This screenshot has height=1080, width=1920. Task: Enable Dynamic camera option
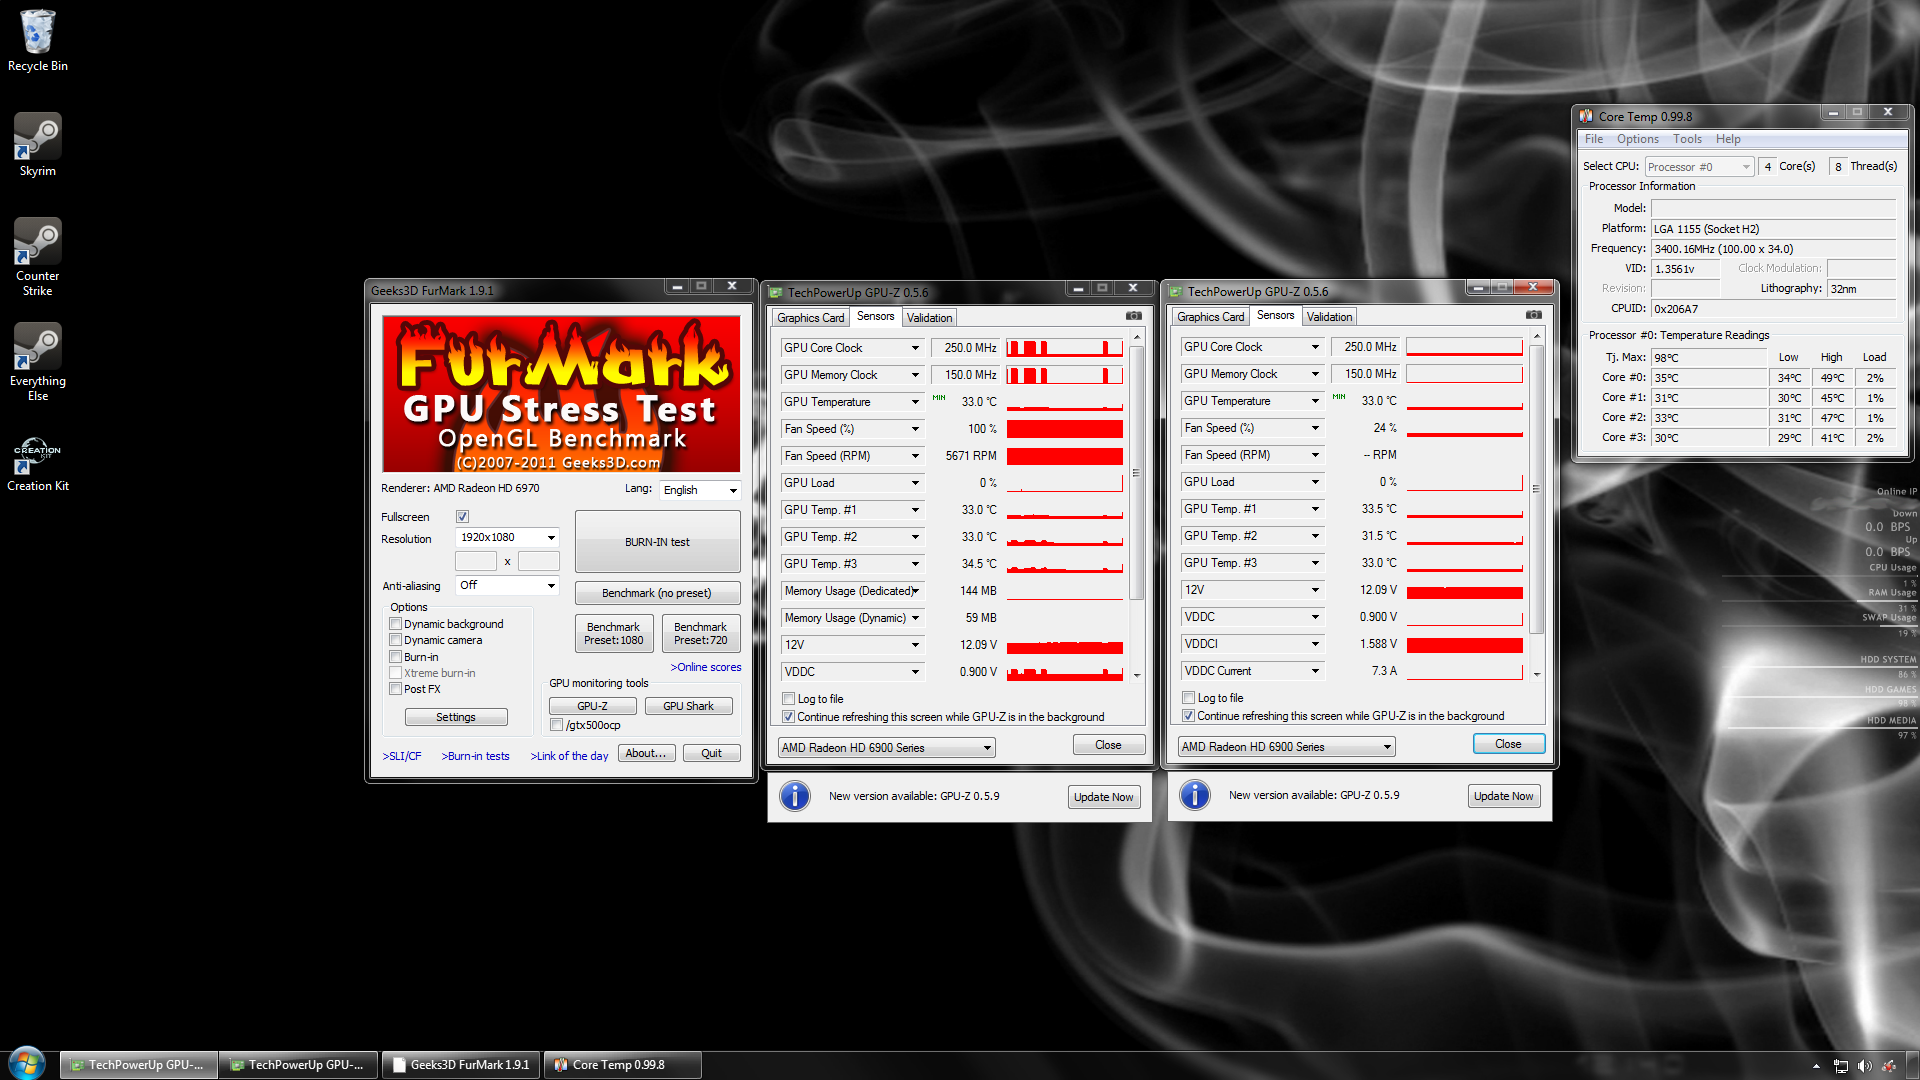[395, 640]
